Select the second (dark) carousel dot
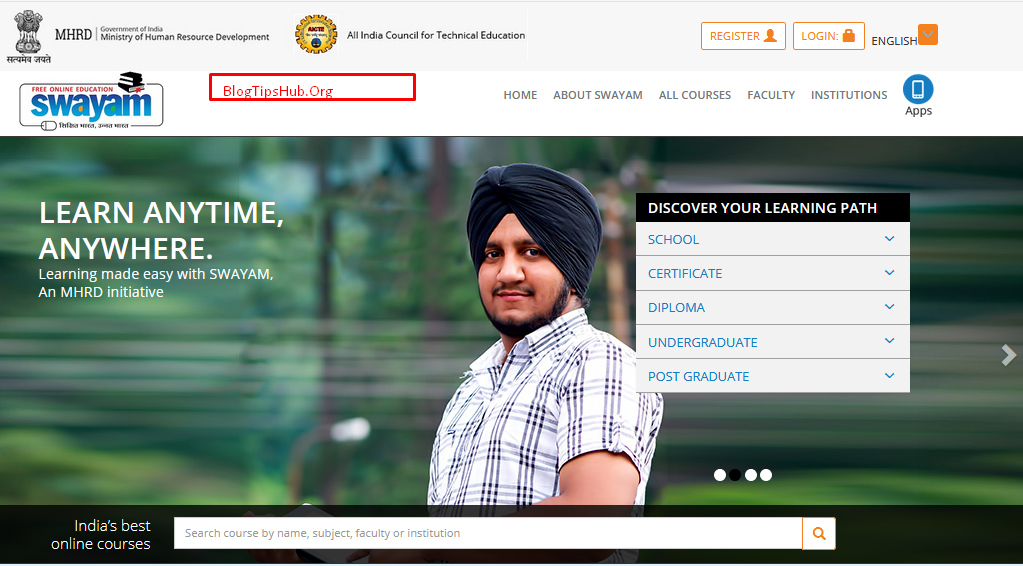 coord(735,475)
